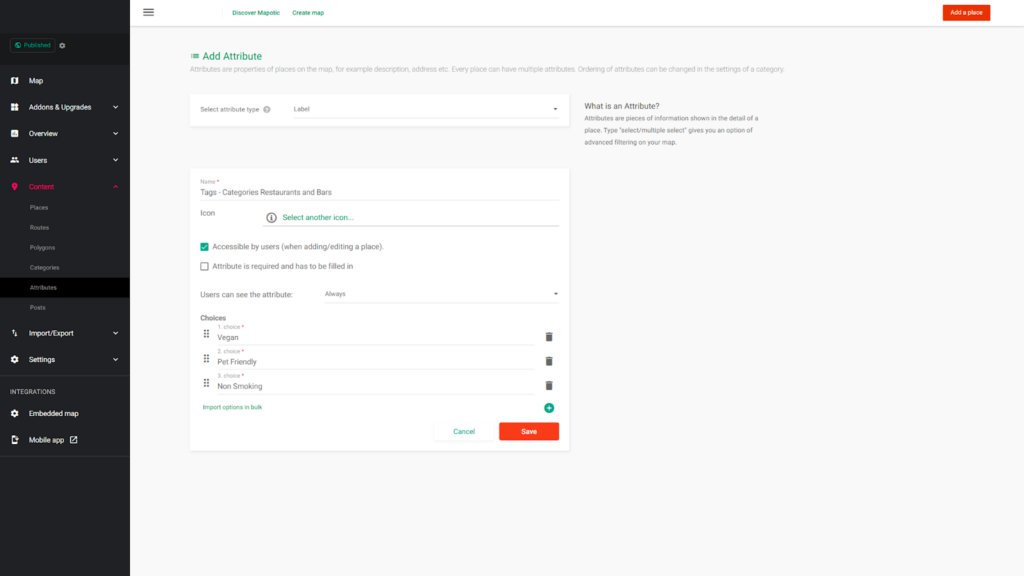The height and width of the screenshot is (576, 1024).
Task: Click the Import/Export arrows icon
Action: [x=14, y=333]
